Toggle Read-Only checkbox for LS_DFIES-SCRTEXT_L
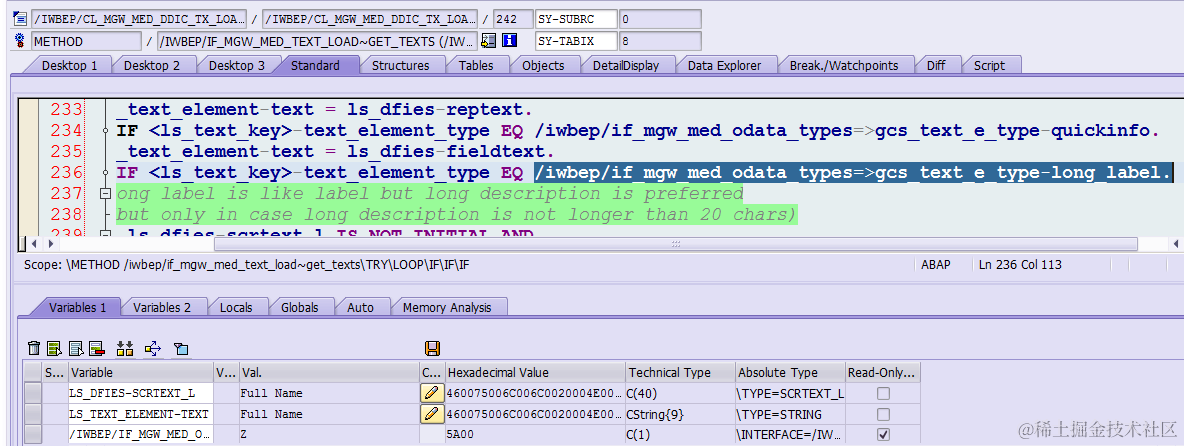This screenshot has height=446, width=1184. (883, 393)
